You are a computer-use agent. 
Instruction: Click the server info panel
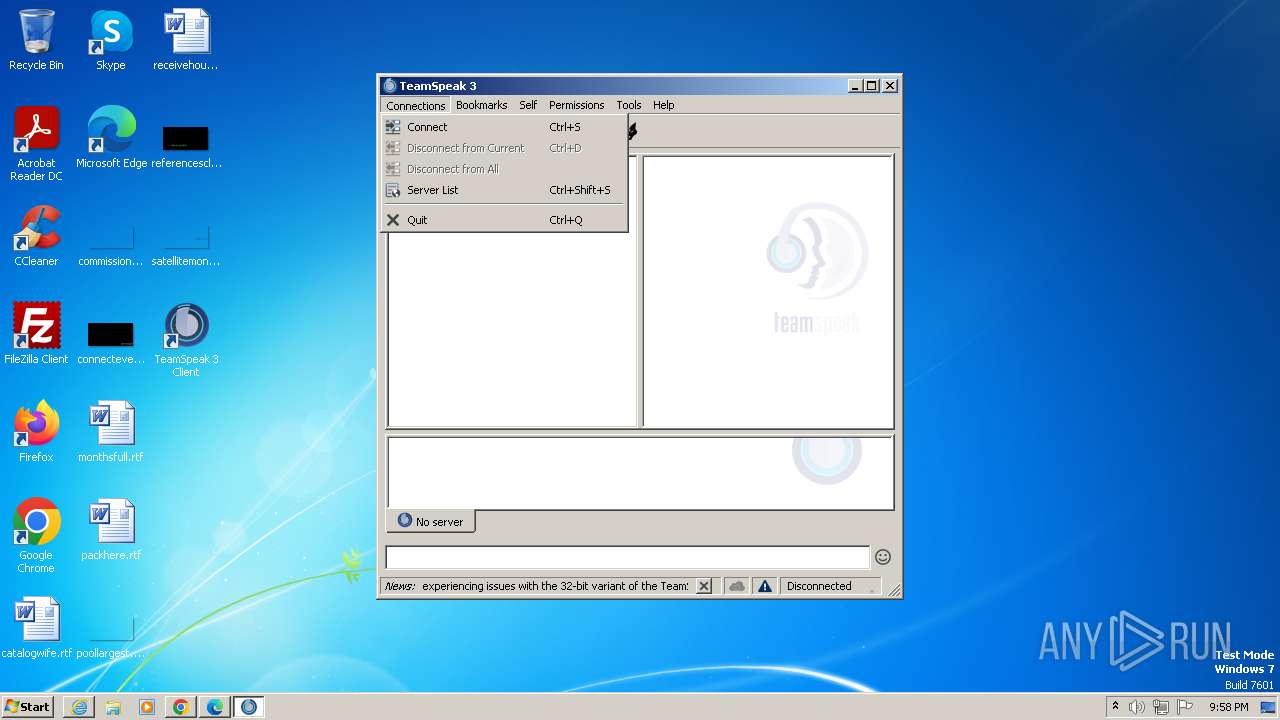pyautogui.click(x=768, y=291)
